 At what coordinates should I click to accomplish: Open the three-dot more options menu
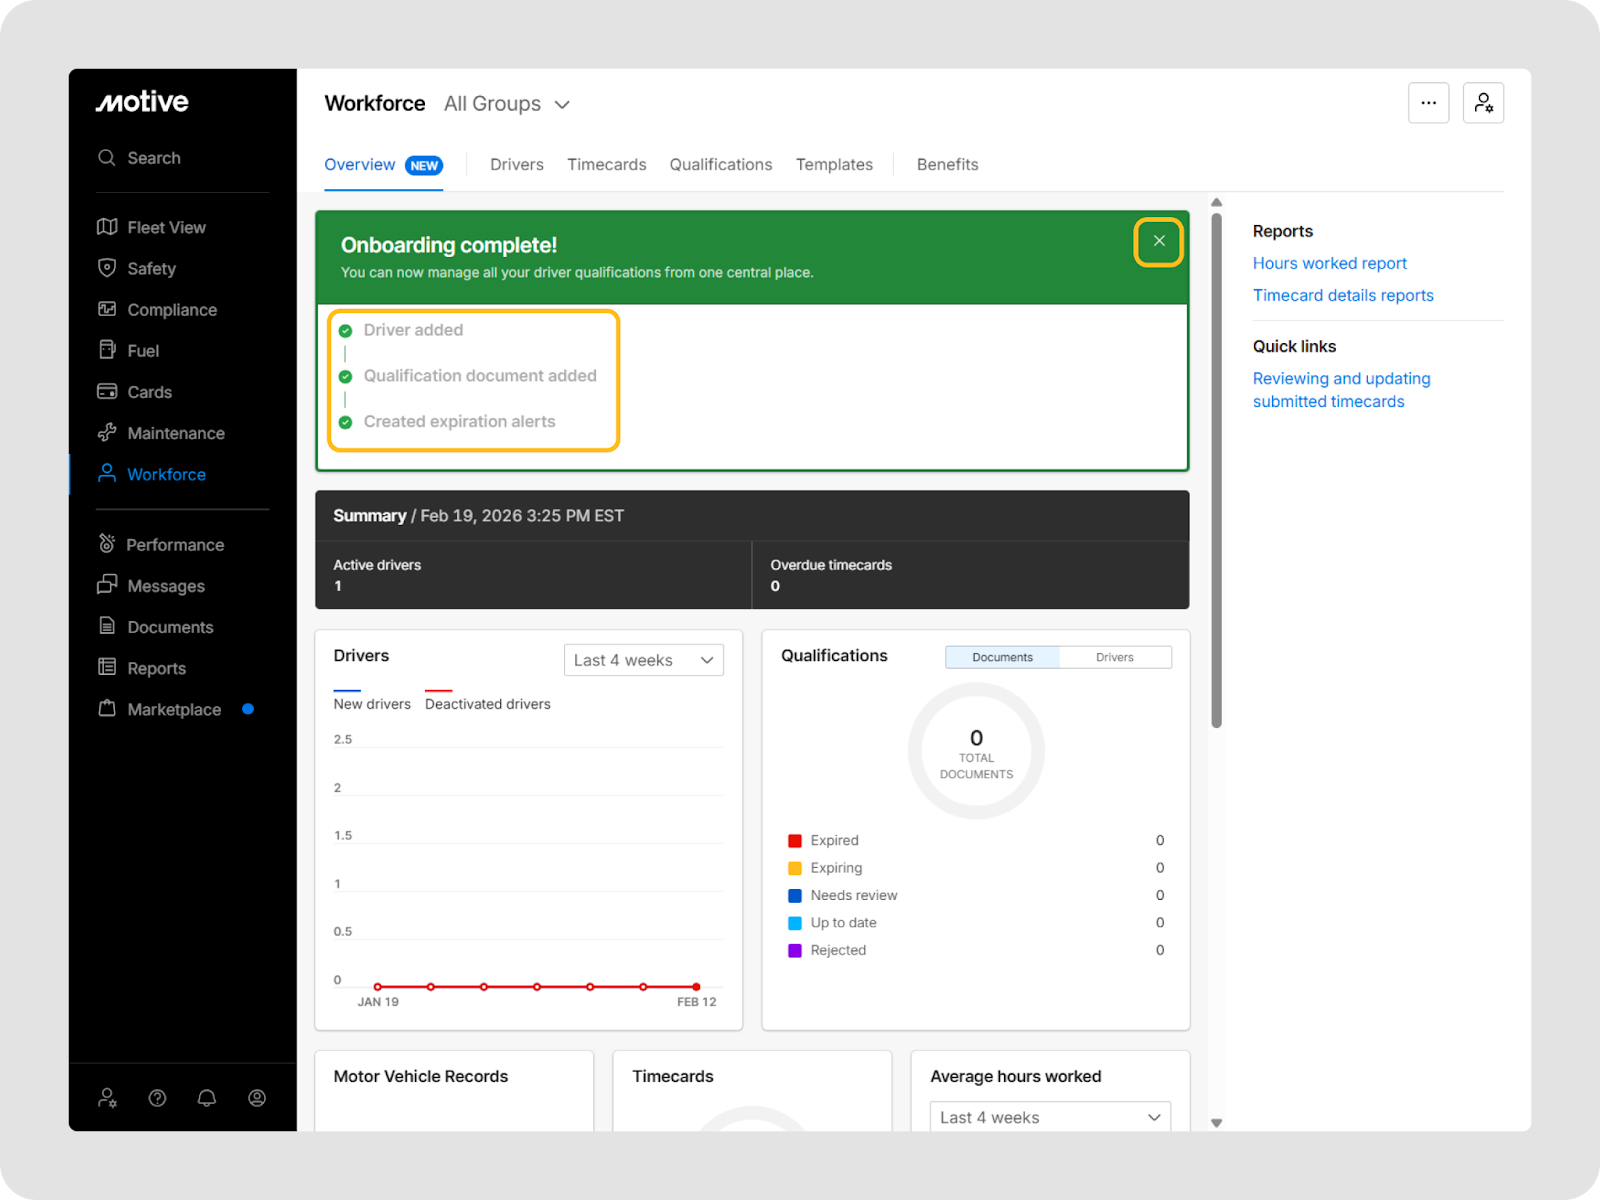[x=1428, y=103]
